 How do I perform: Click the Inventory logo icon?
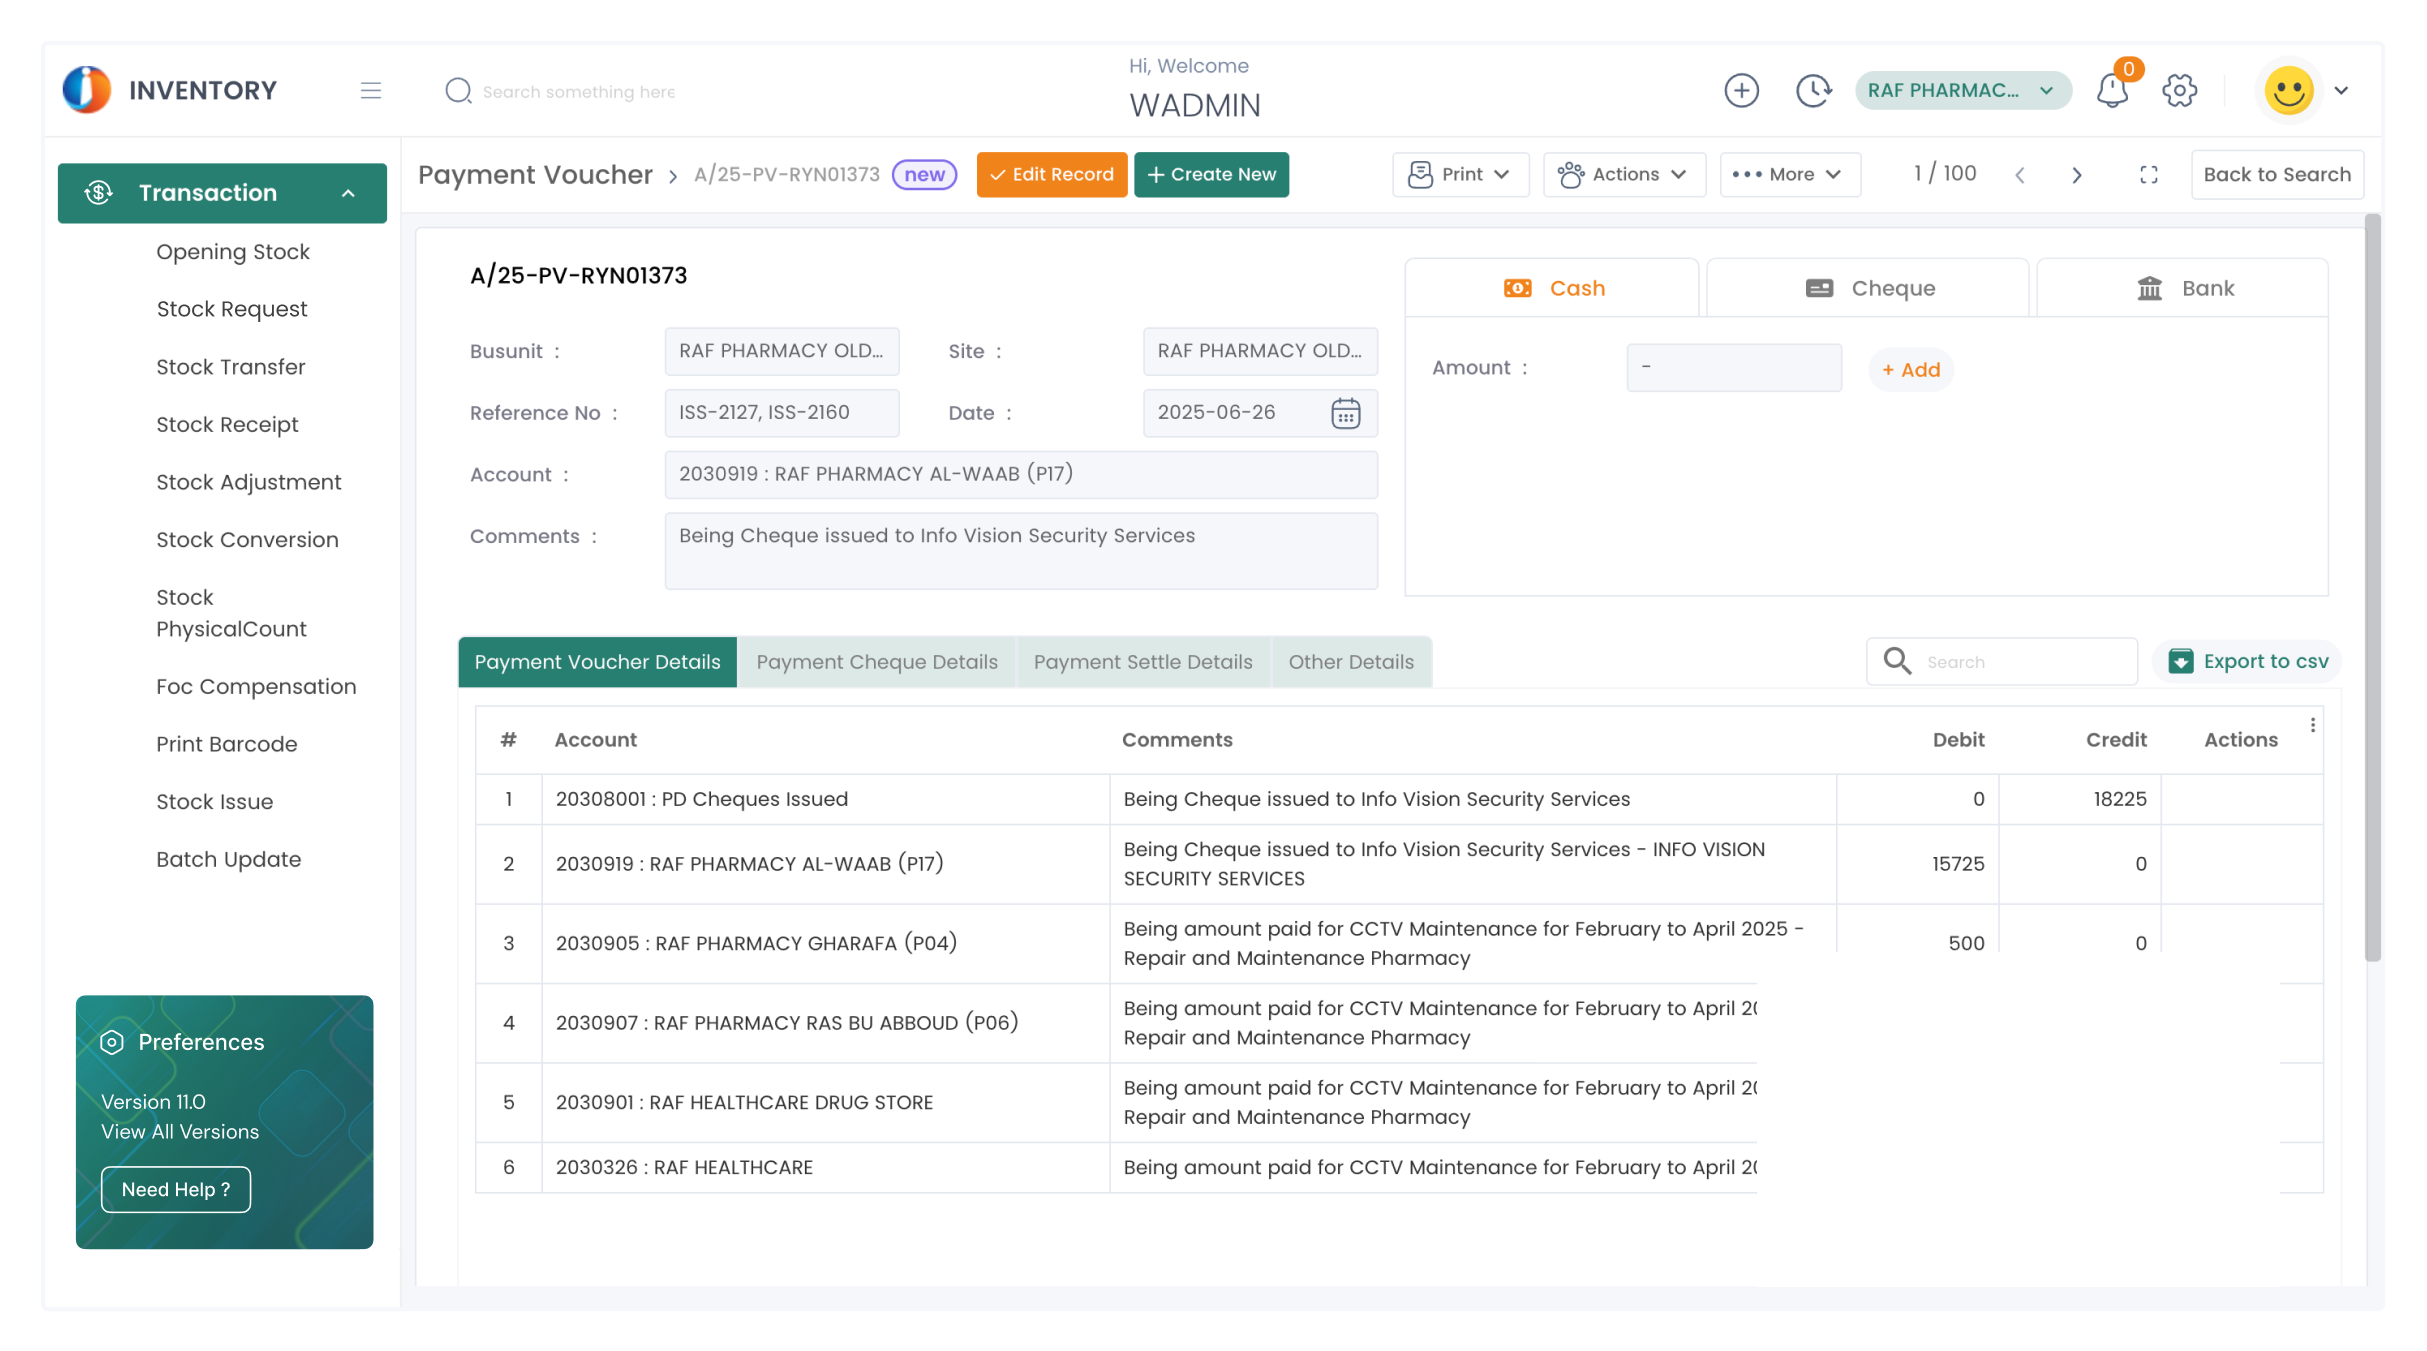click(86, 90)
